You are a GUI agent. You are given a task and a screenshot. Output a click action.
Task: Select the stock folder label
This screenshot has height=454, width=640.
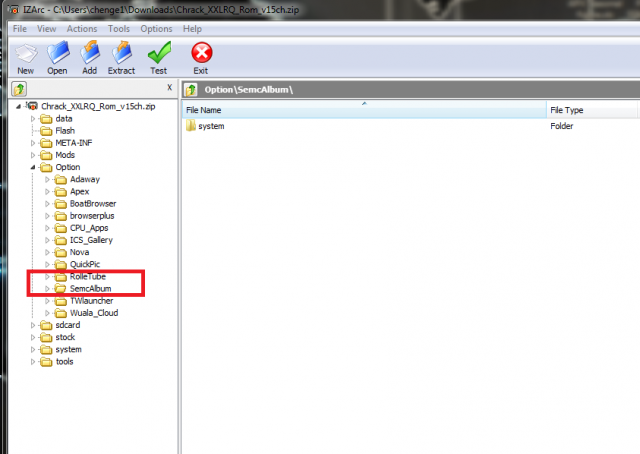[x=65, y=337]
